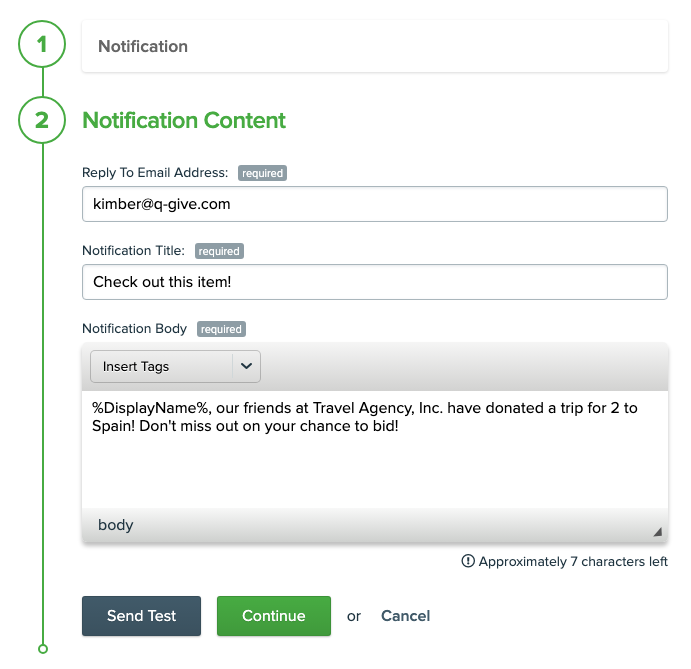Click the green Continue button
This screenshot has width=691, height=669.
pyautogui.click(x=273, y=616)
